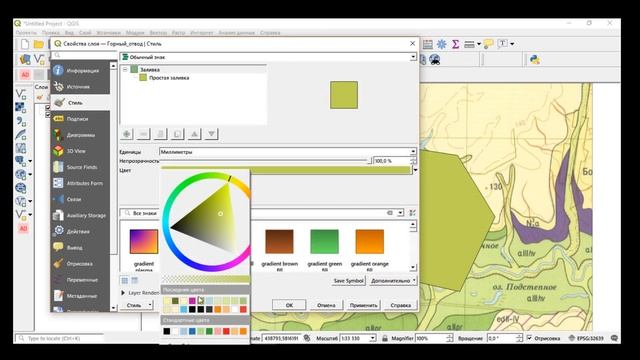Click the field calculator gear icon

coord(441,44)
